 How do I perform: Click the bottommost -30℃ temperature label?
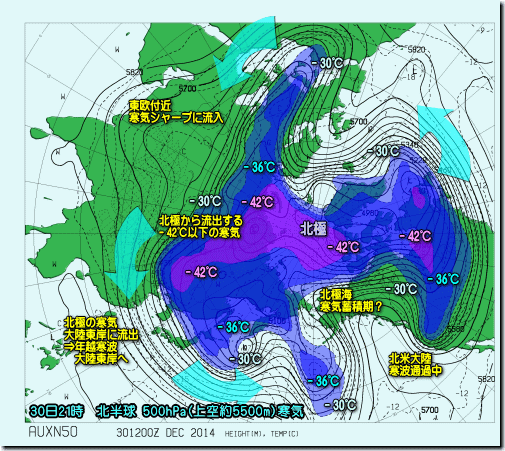pyautogui.click(x=340, y=405)
